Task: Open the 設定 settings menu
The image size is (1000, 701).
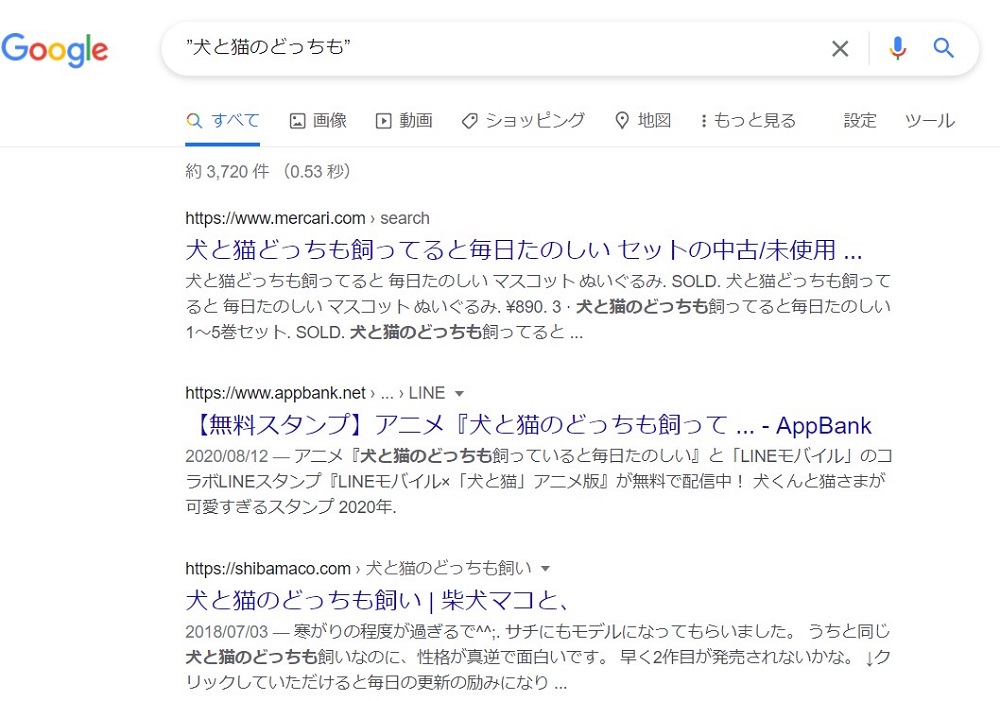Action: coord(860,121)
